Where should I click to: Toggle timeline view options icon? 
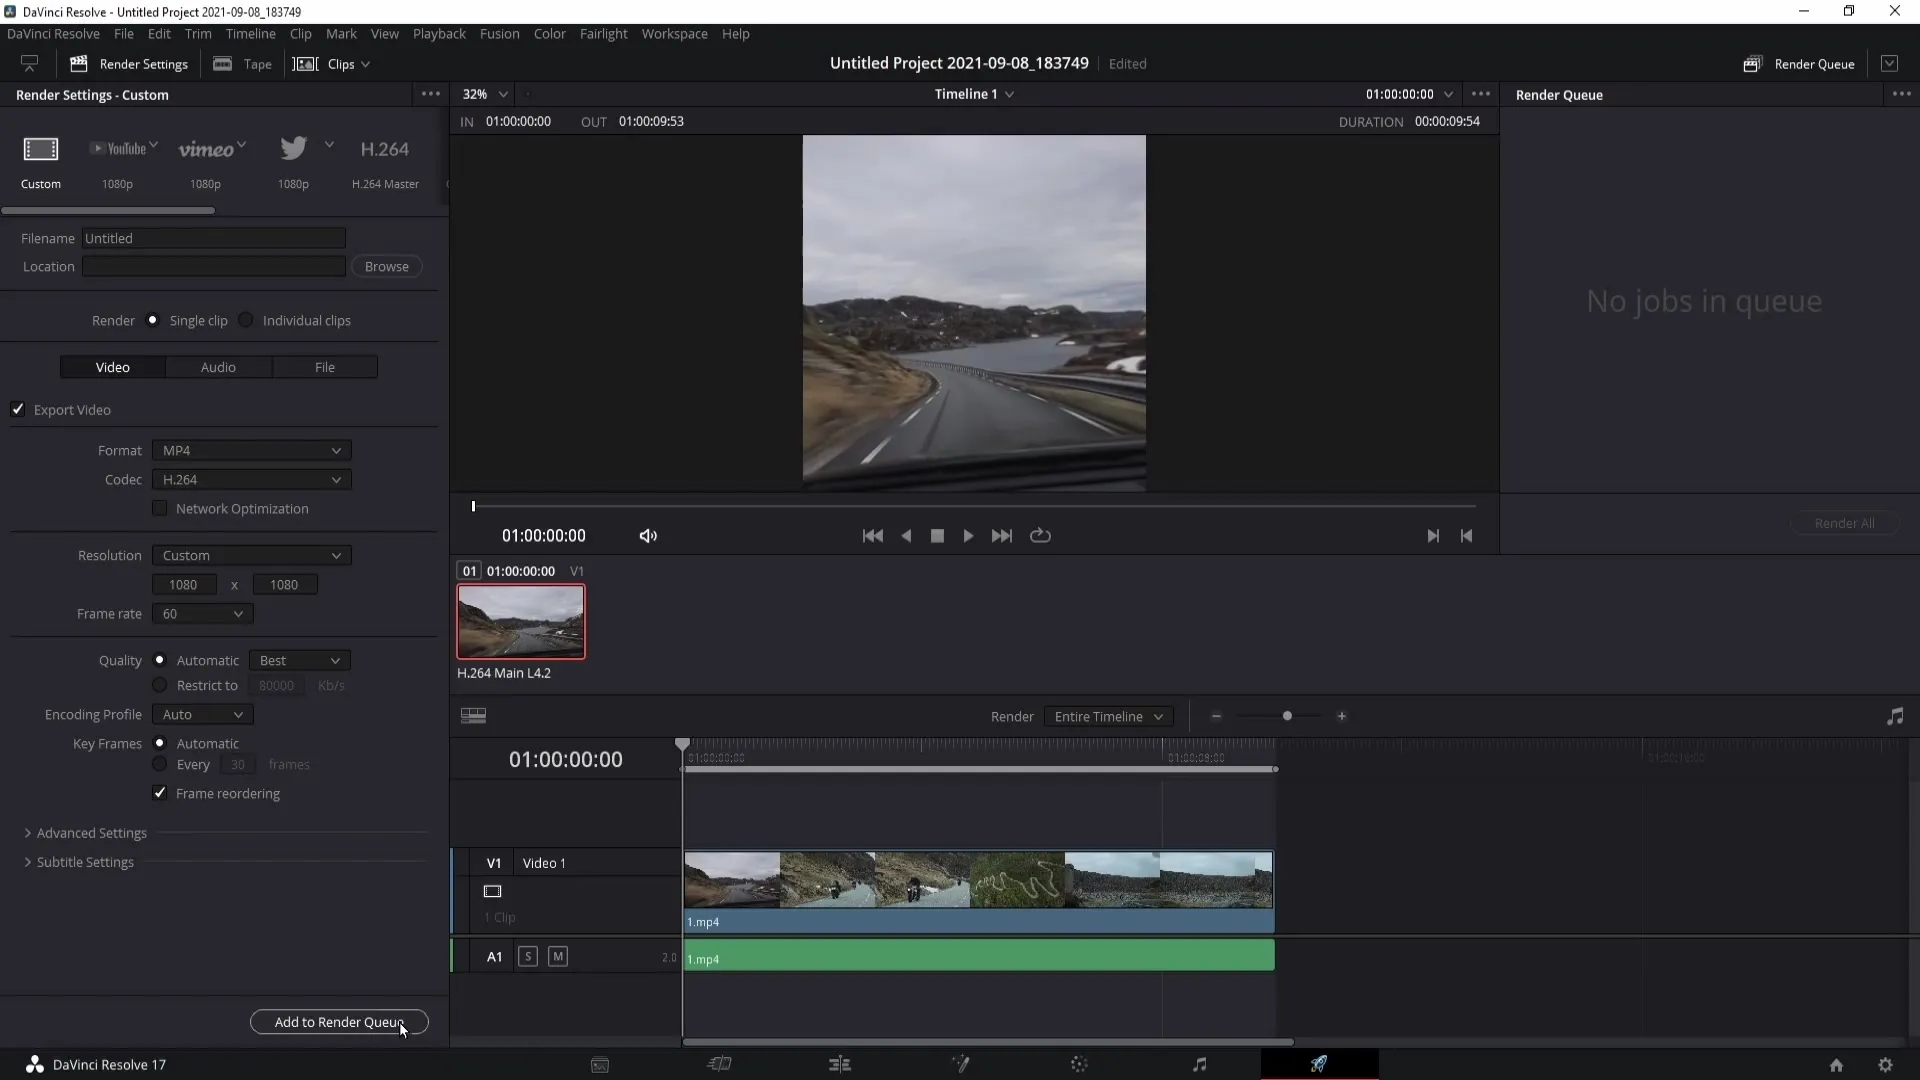point(473,716)
